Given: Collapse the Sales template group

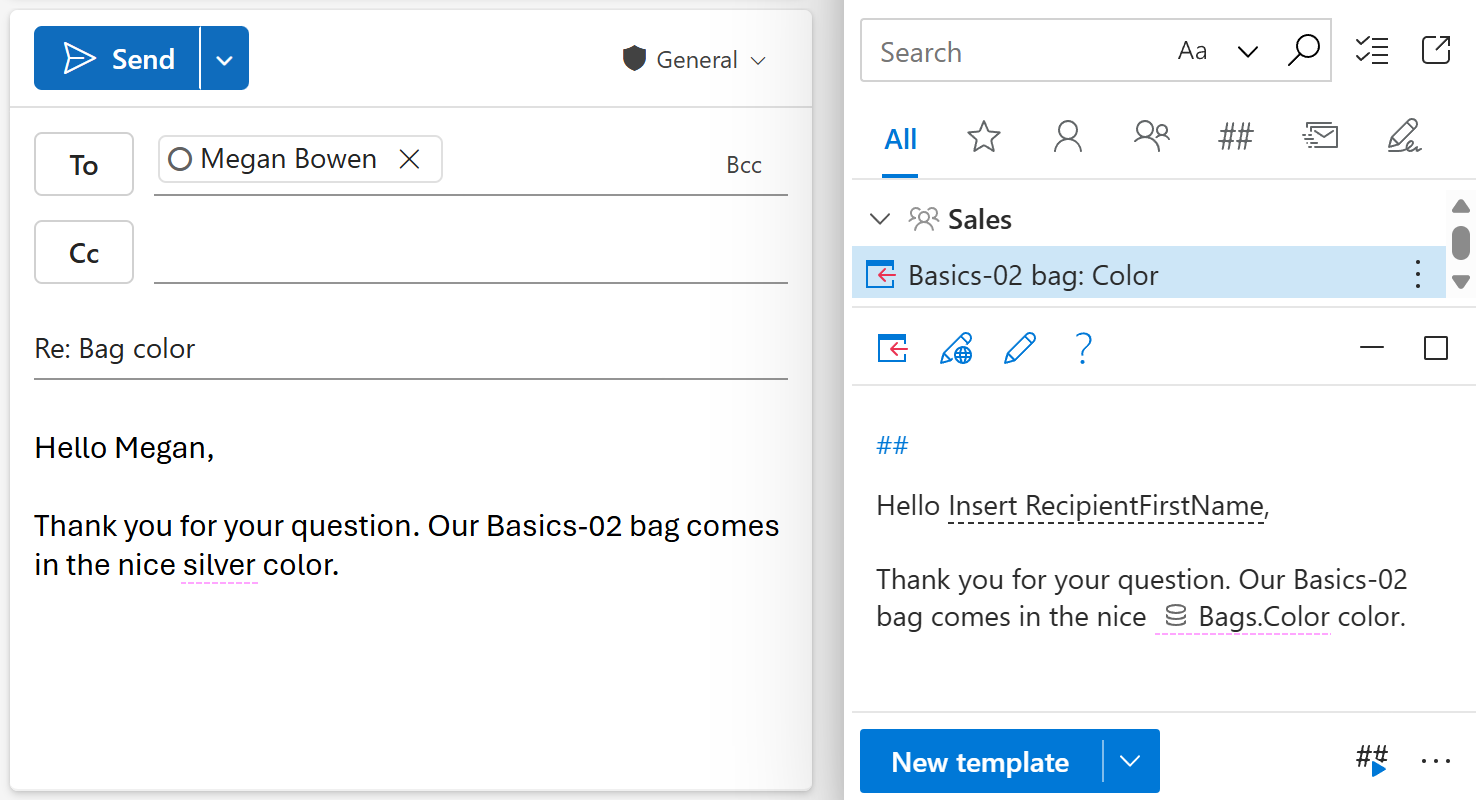Looking at the screenshot, I should pos(879,219).
